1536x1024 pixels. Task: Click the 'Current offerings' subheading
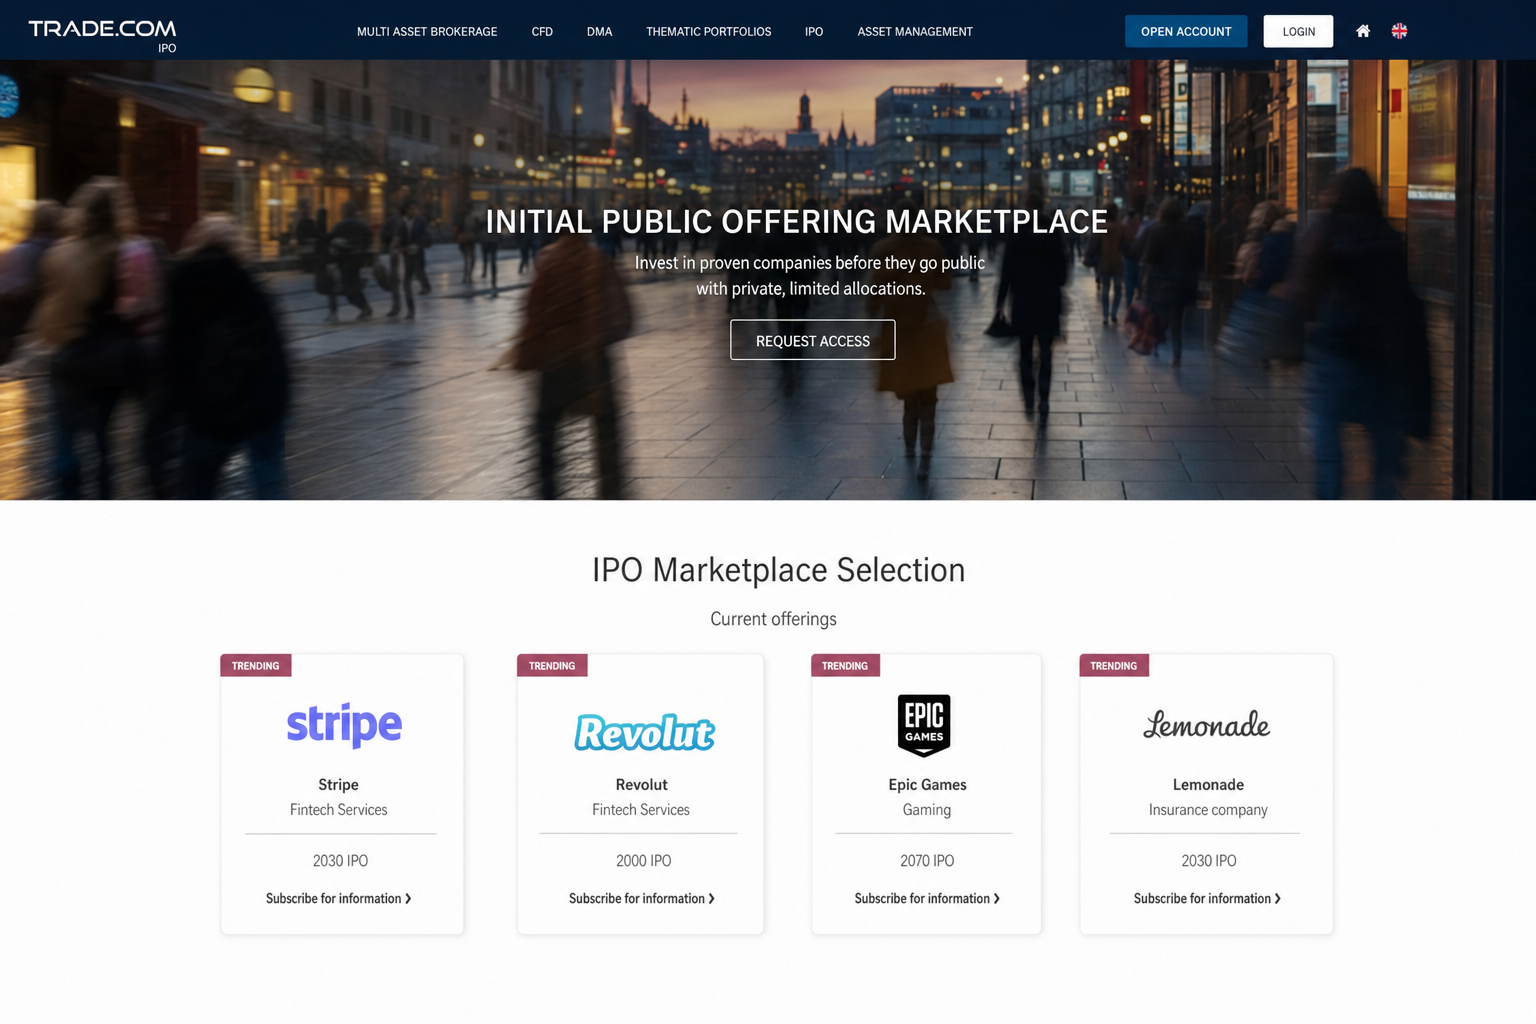[x=773, y=619]
